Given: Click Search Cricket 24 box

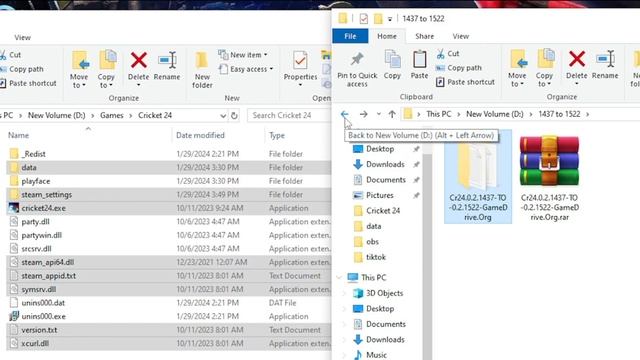Looking at the screenshot, I should pyautogui.click(x=289, y=116).
